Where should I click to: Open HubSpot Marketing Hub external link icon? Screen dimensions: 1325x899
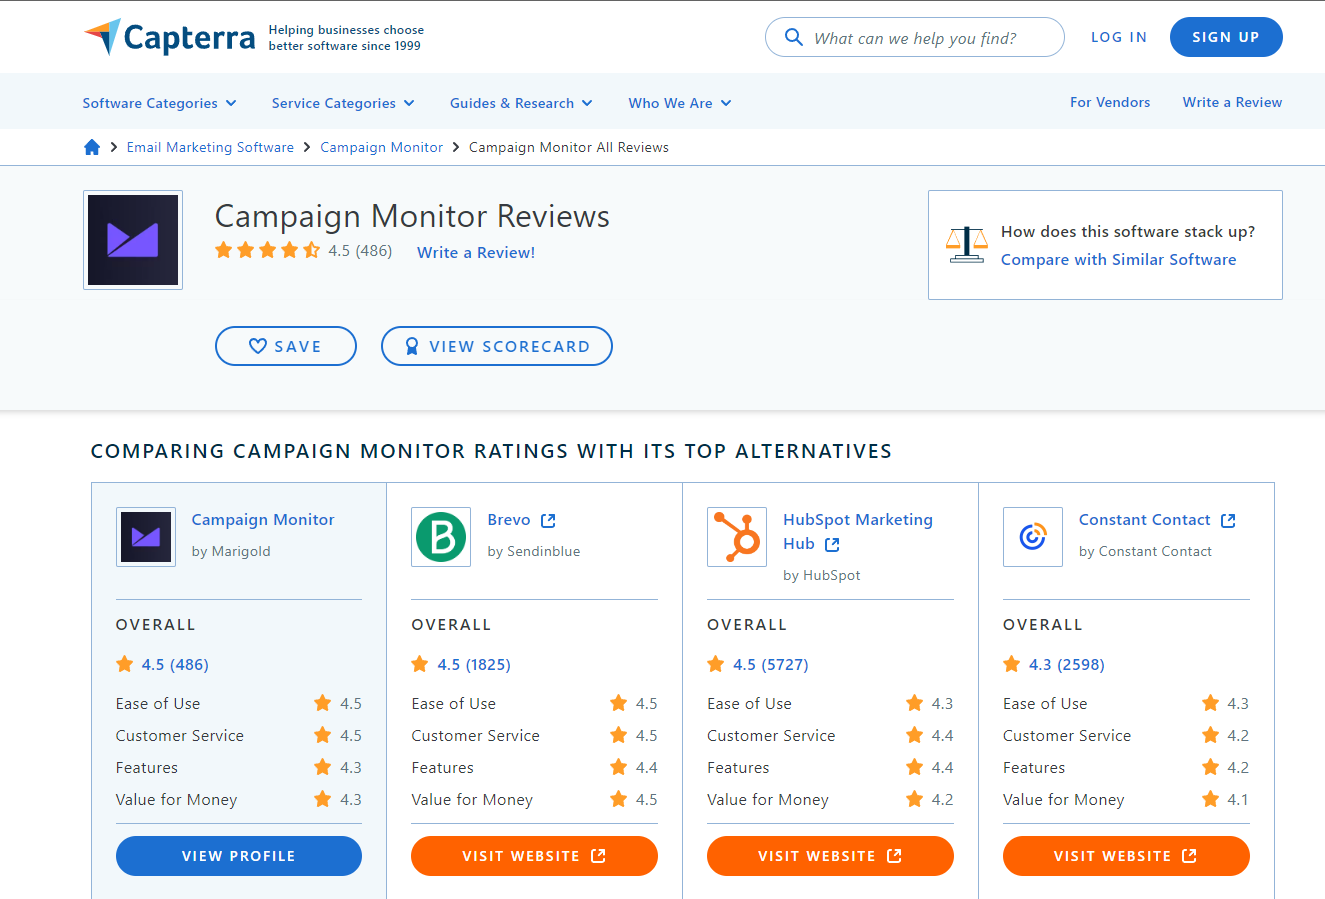coord(832,544)
